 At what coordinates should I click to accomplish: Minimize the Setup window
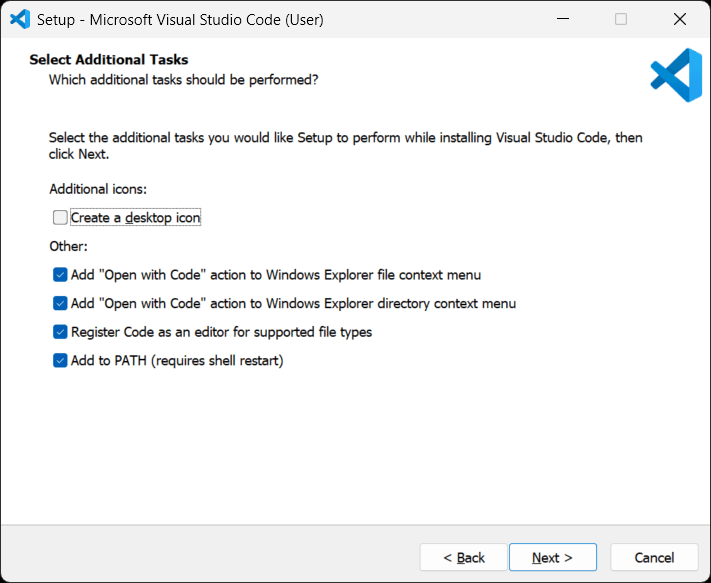coord(563,19)
